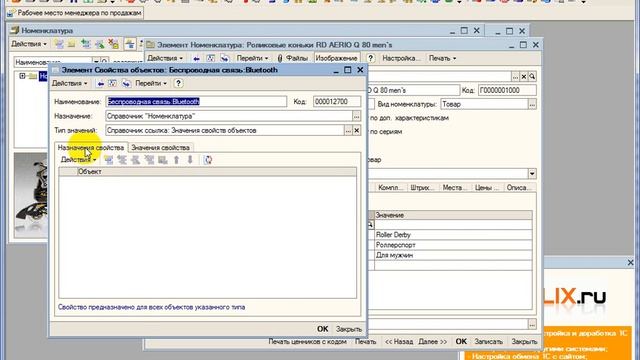Open Действия menu in the Свойства объектов dialog
The height and width of the screenshot is (360, 640).
point(69,83)
